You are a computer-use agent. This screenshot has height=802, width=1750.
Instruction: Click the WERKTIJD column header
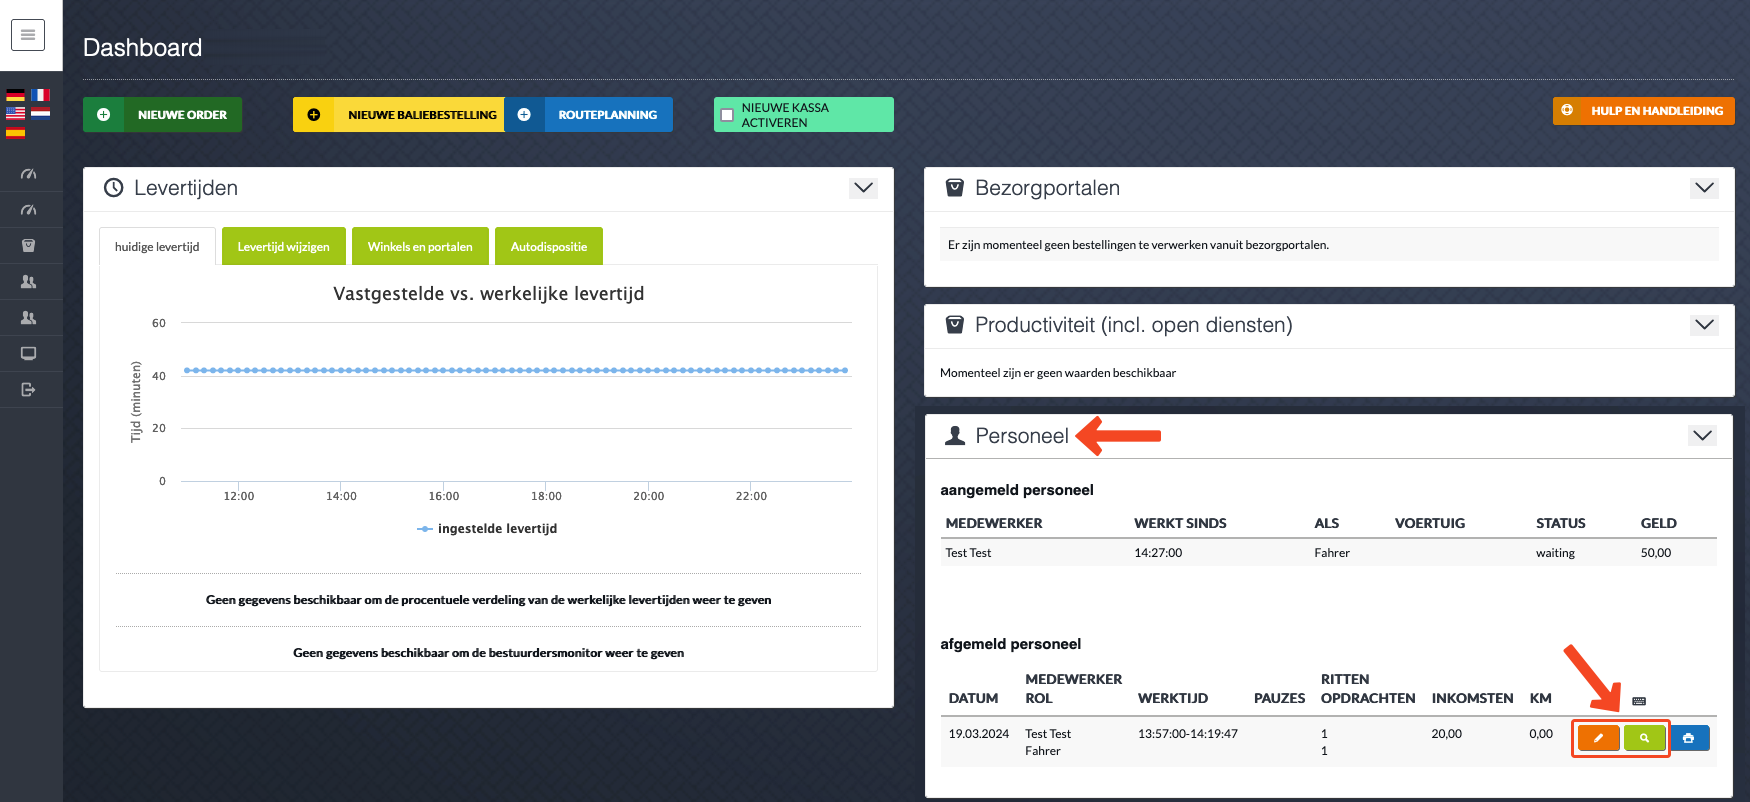pos(1173,698)
